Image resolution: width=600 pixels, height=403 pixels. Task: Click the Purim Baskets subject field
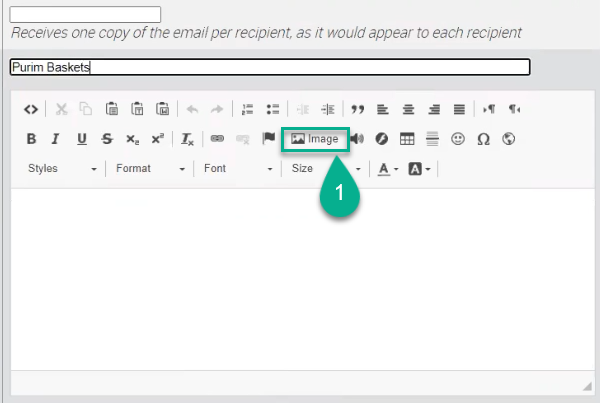pyautogui.click(x=269, y=68)
